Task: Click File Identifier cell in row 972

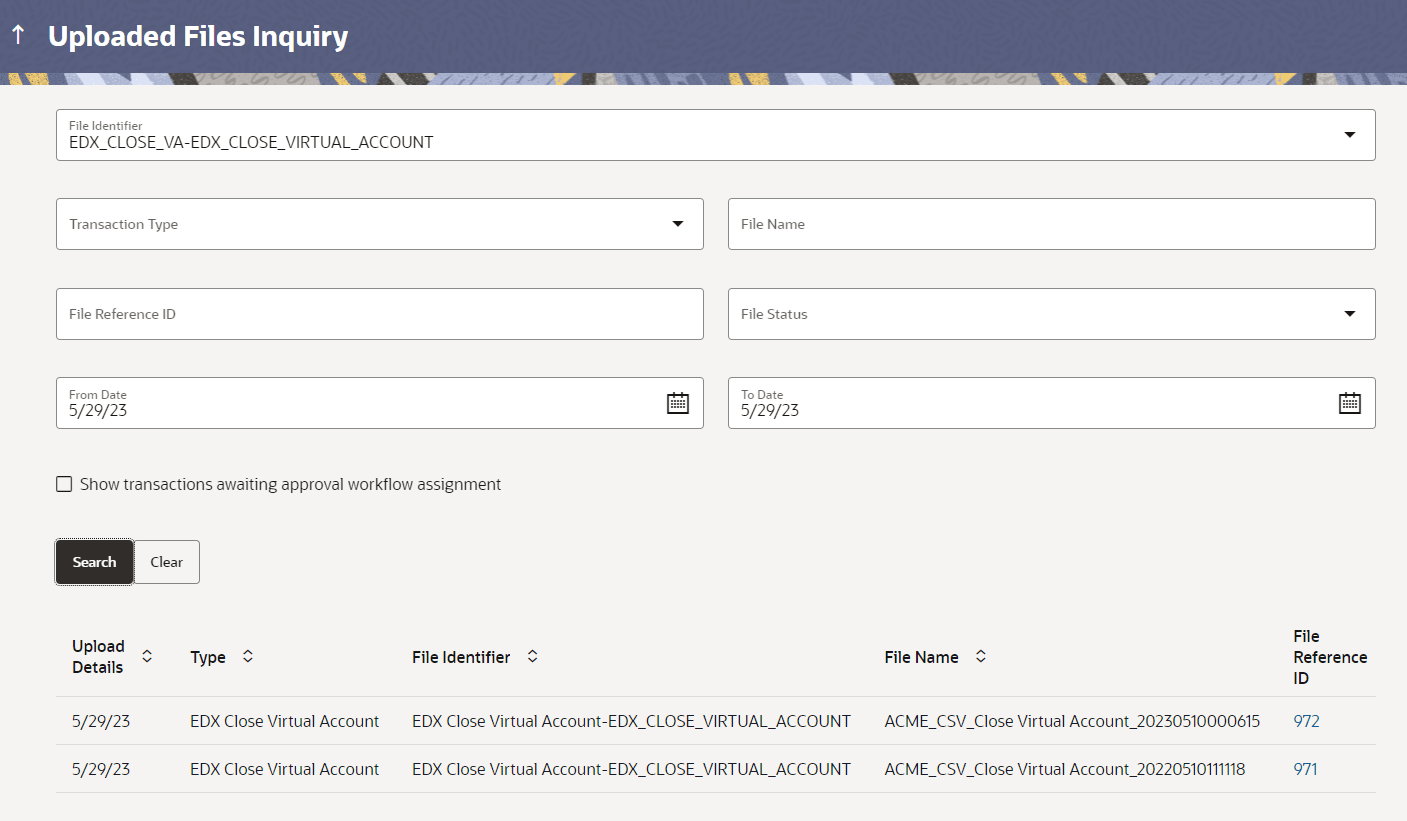Action: tap(631, 721)
